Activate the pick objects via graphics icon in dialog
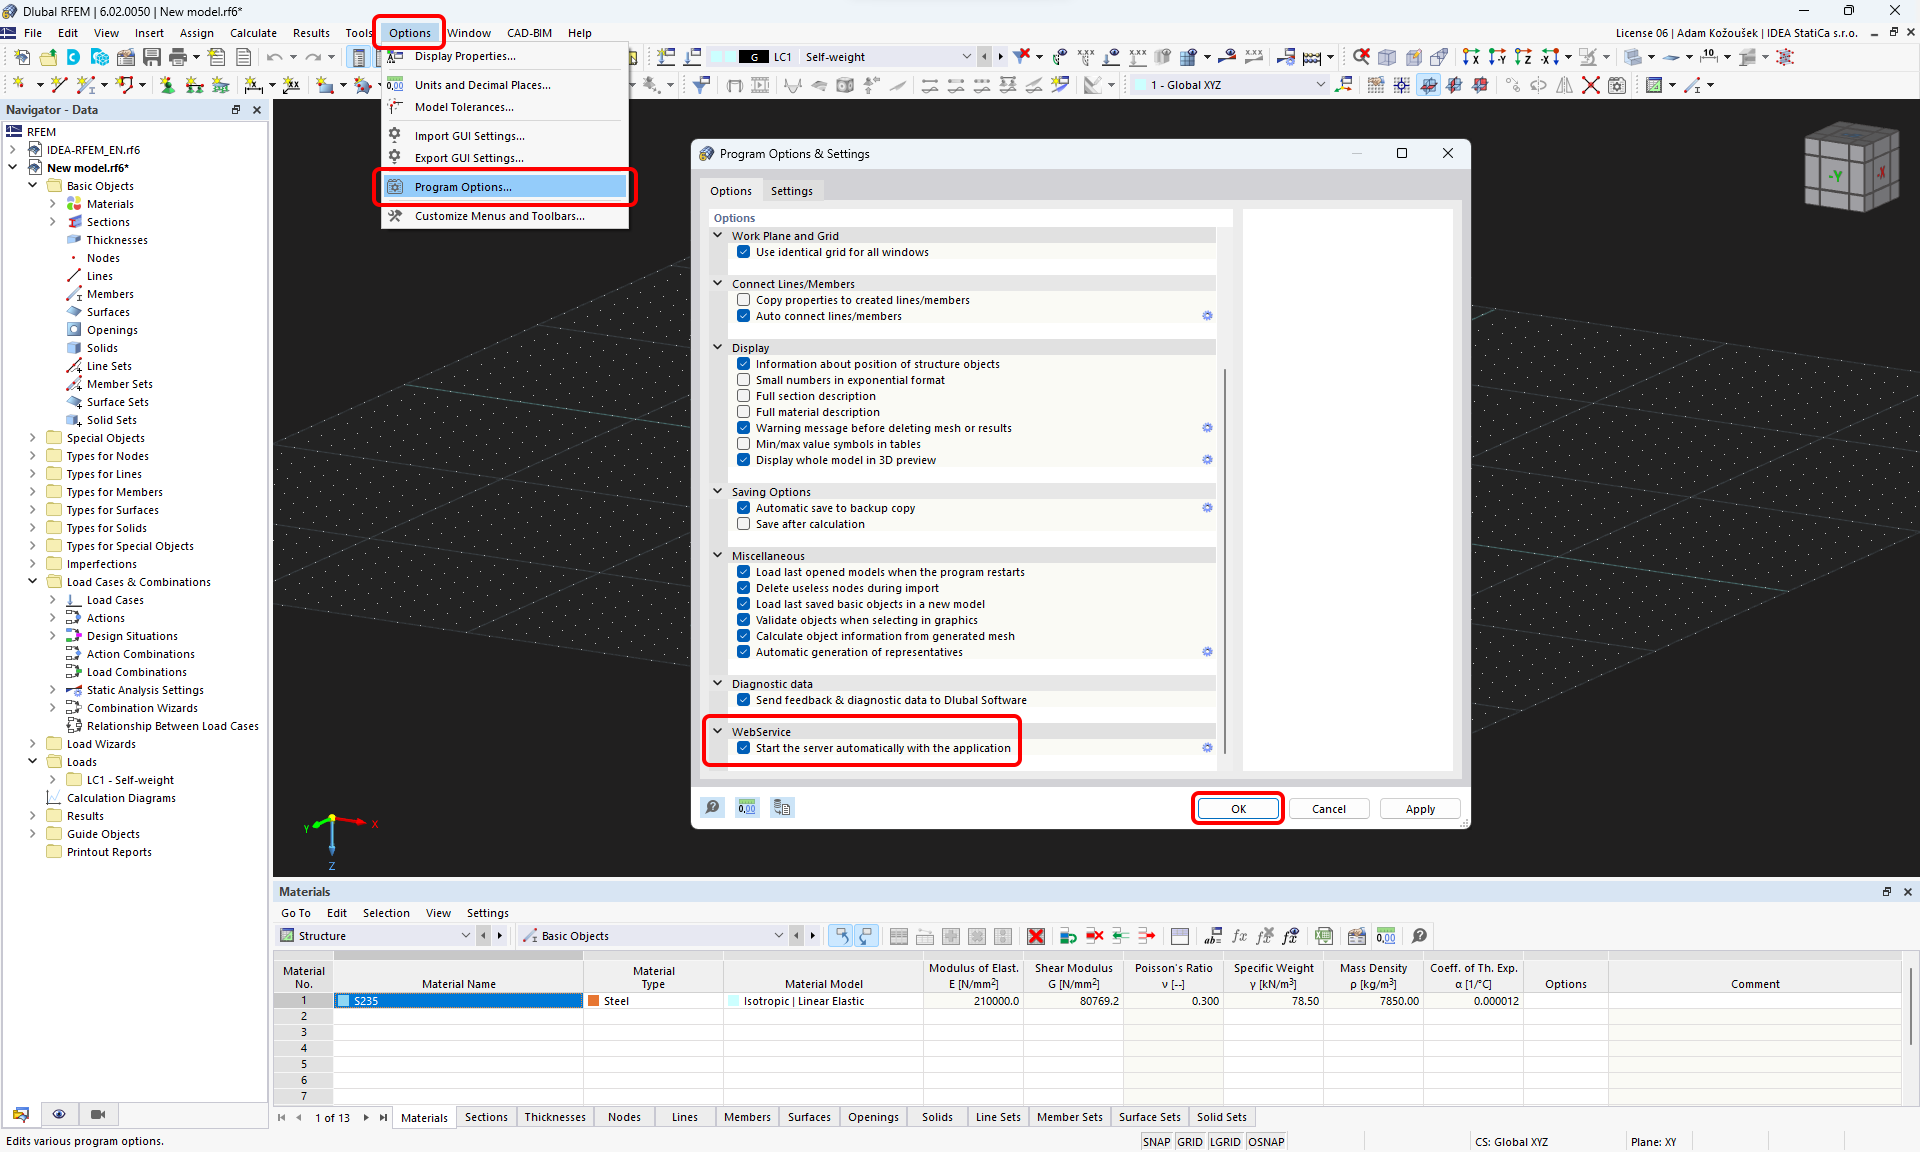This screenshot has width=1920, height=1152. [712, 807]
